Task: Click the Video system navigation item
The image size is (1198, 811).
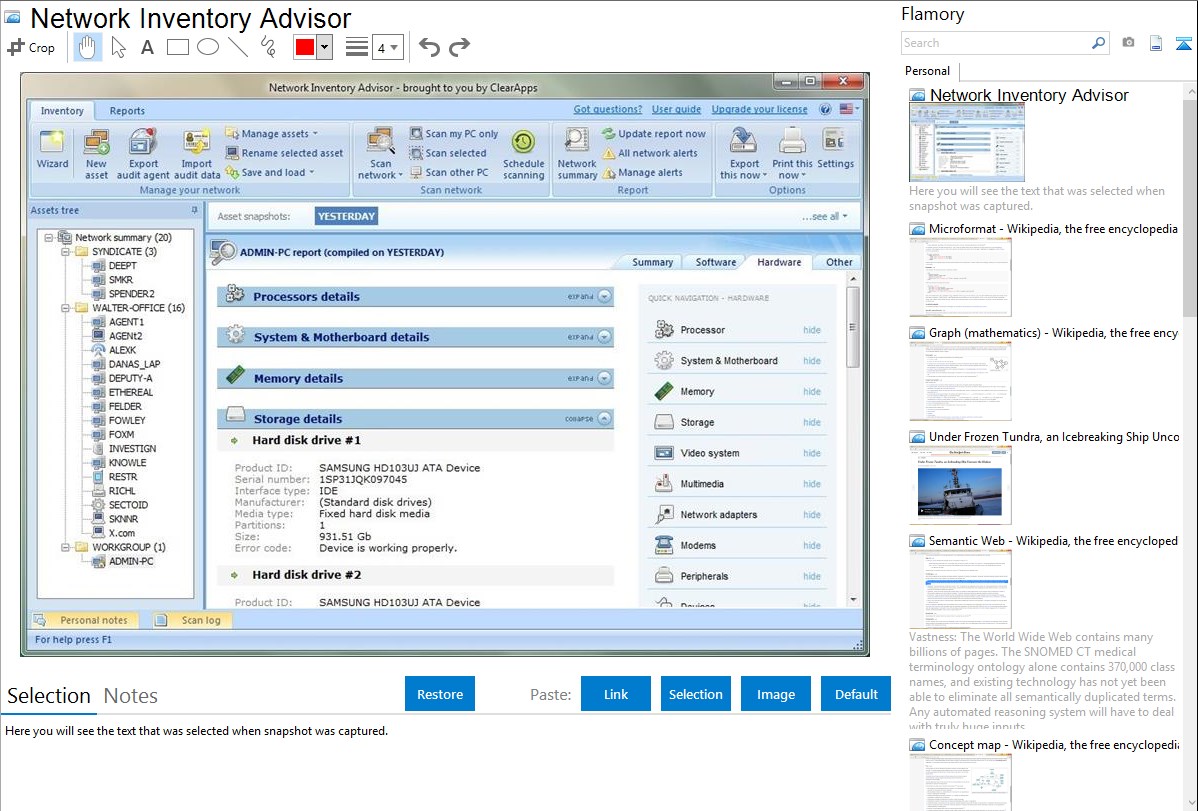Action: 710,453
